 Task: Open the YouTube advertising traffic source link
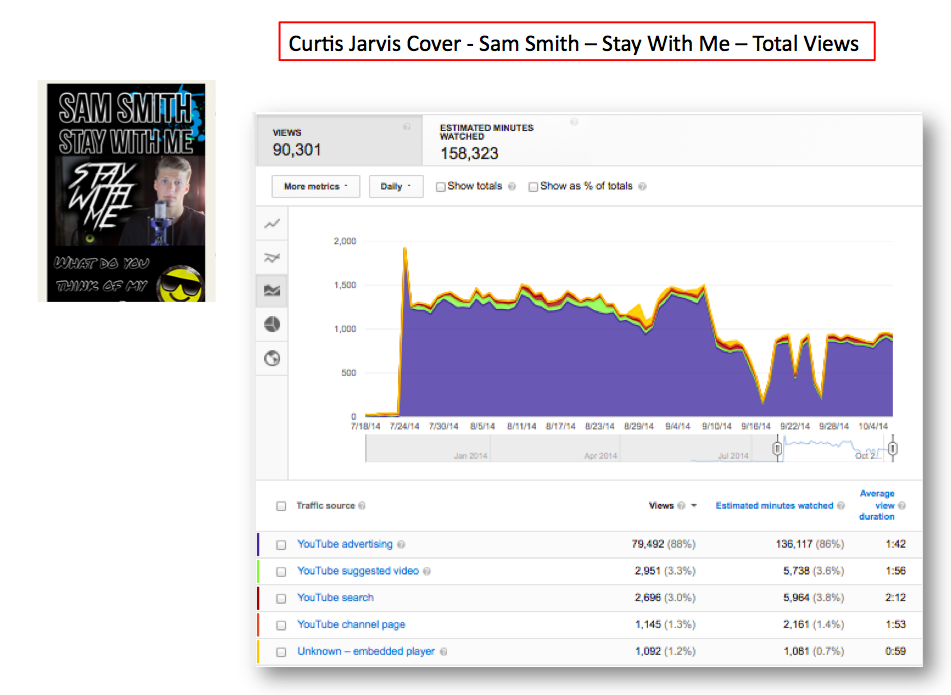(345, 544)
